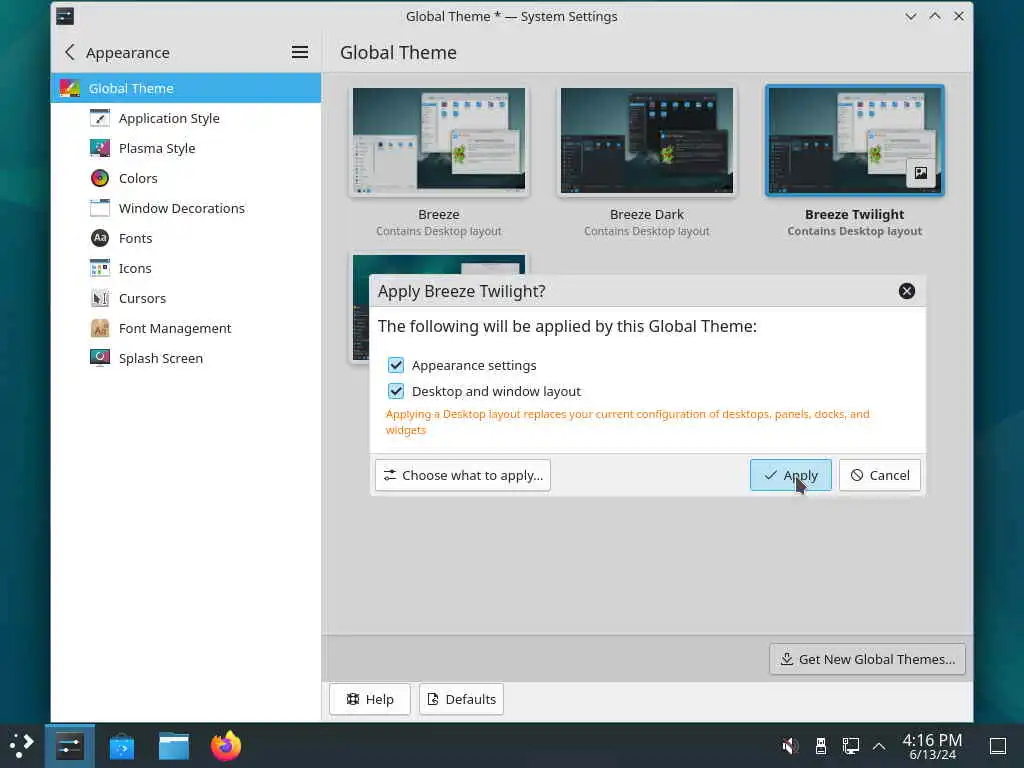Click the Breeze Dark theme name label
Viewport: 1024px width, 768px height.
[647, 214]
